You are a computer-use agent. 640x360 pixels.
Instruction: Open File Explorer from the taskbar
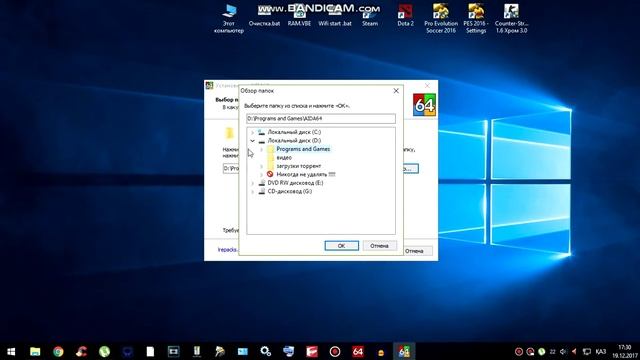pyautogui.click(x=35, y=351)
